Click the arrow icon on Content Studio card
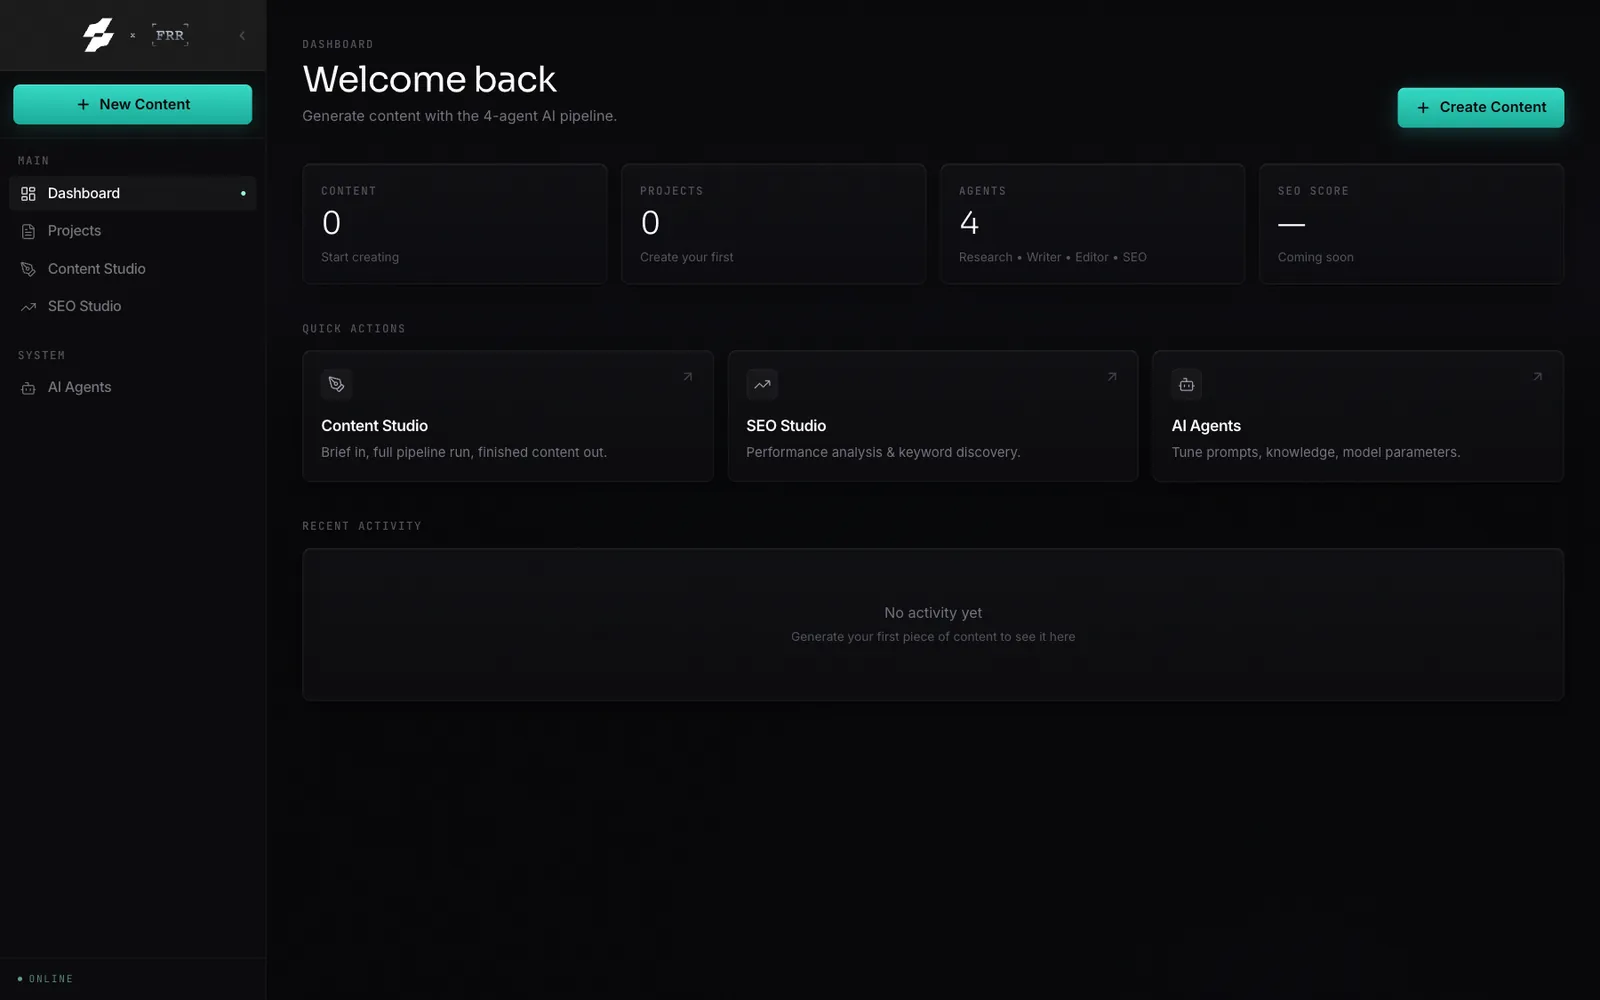This screenshot has width=1600, height=1000. coord(688,377)
